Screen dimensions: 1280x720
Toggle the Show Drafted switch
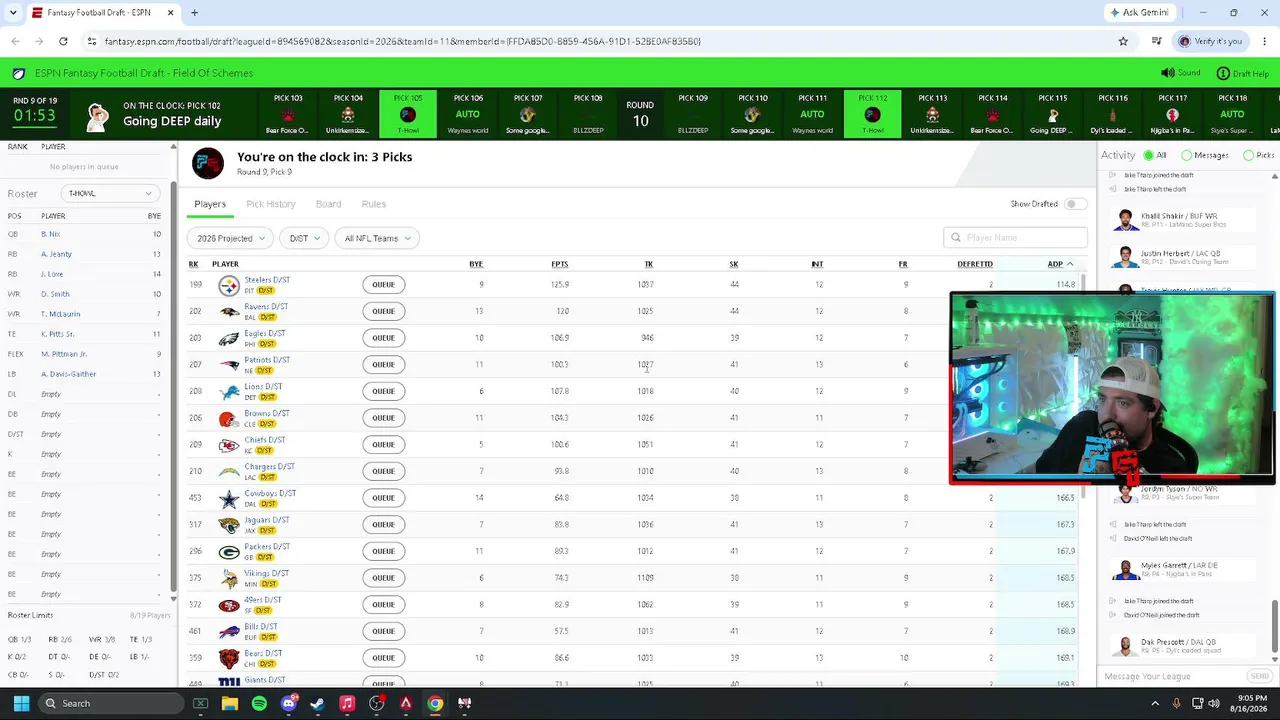click(1075, 204)
